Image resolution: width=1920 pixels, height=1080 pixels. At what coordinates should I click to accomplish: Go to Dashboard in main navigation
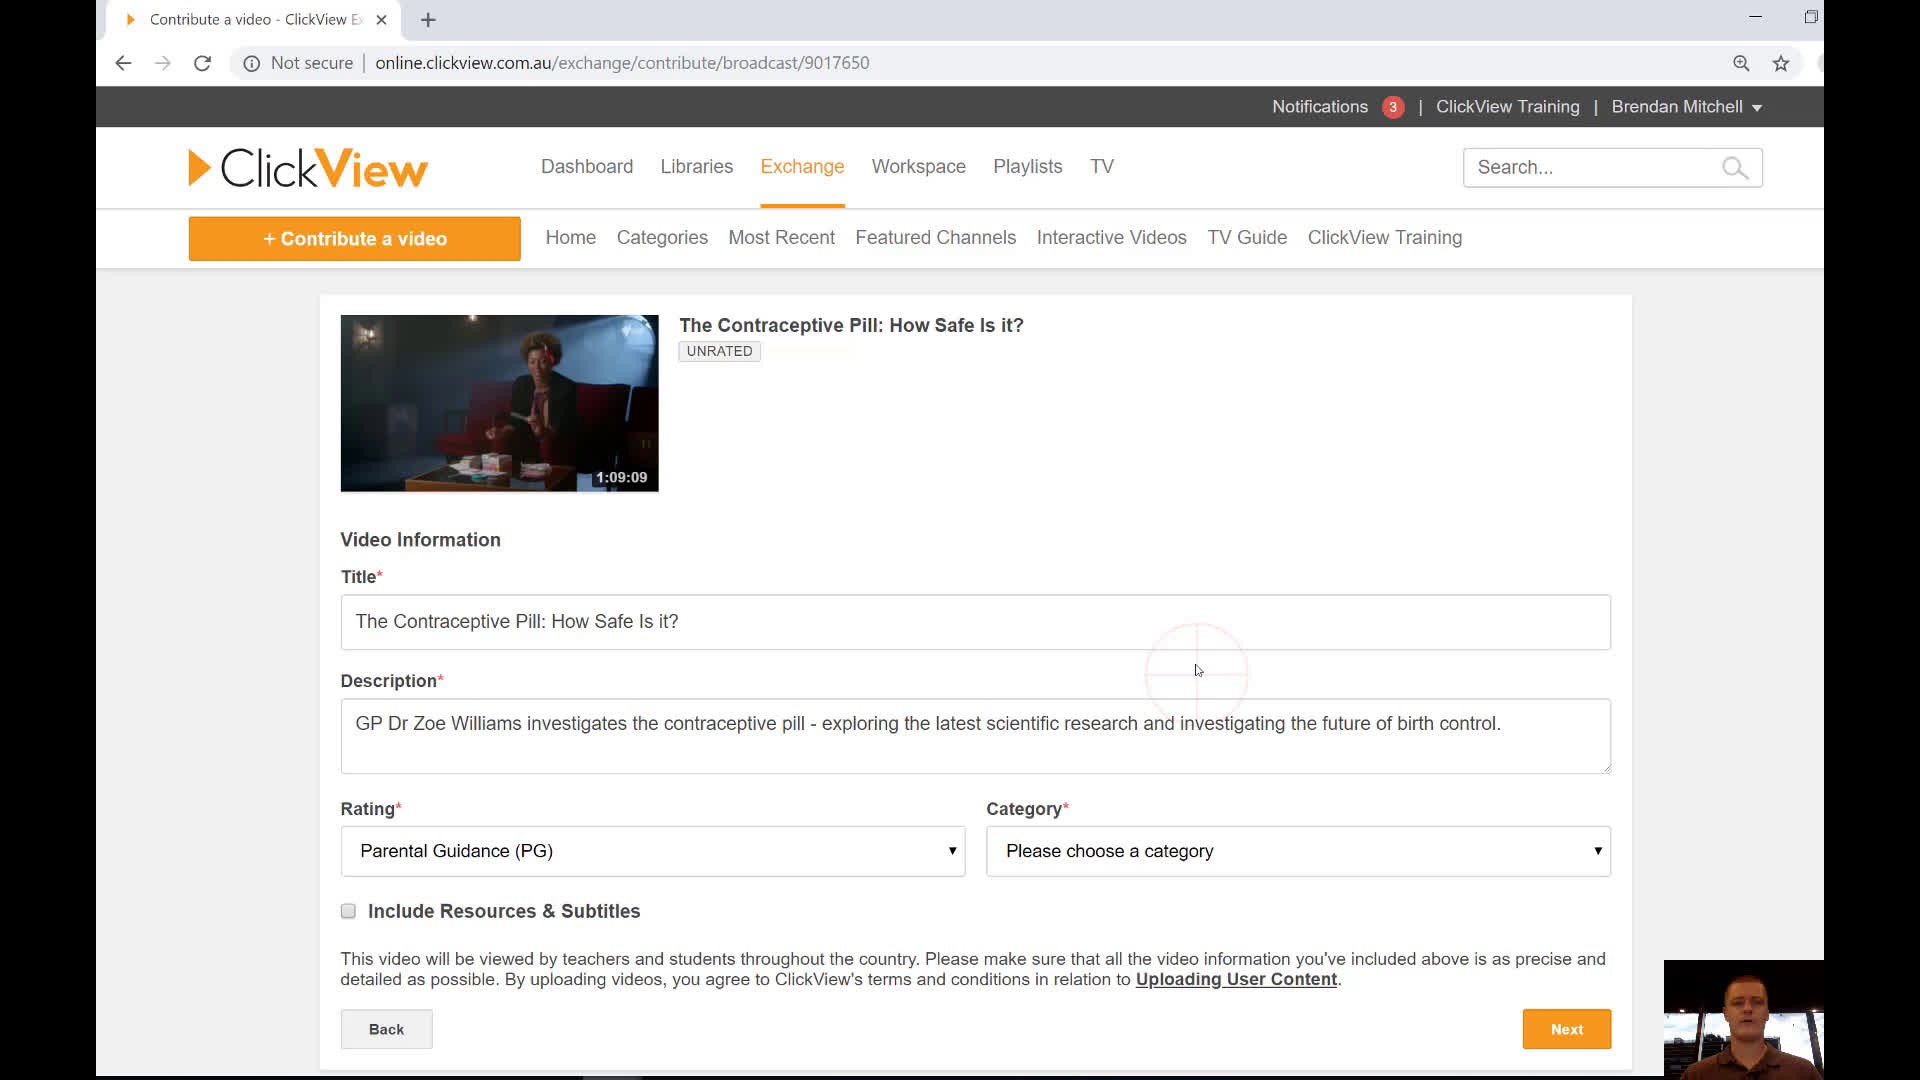pos(587,167)
